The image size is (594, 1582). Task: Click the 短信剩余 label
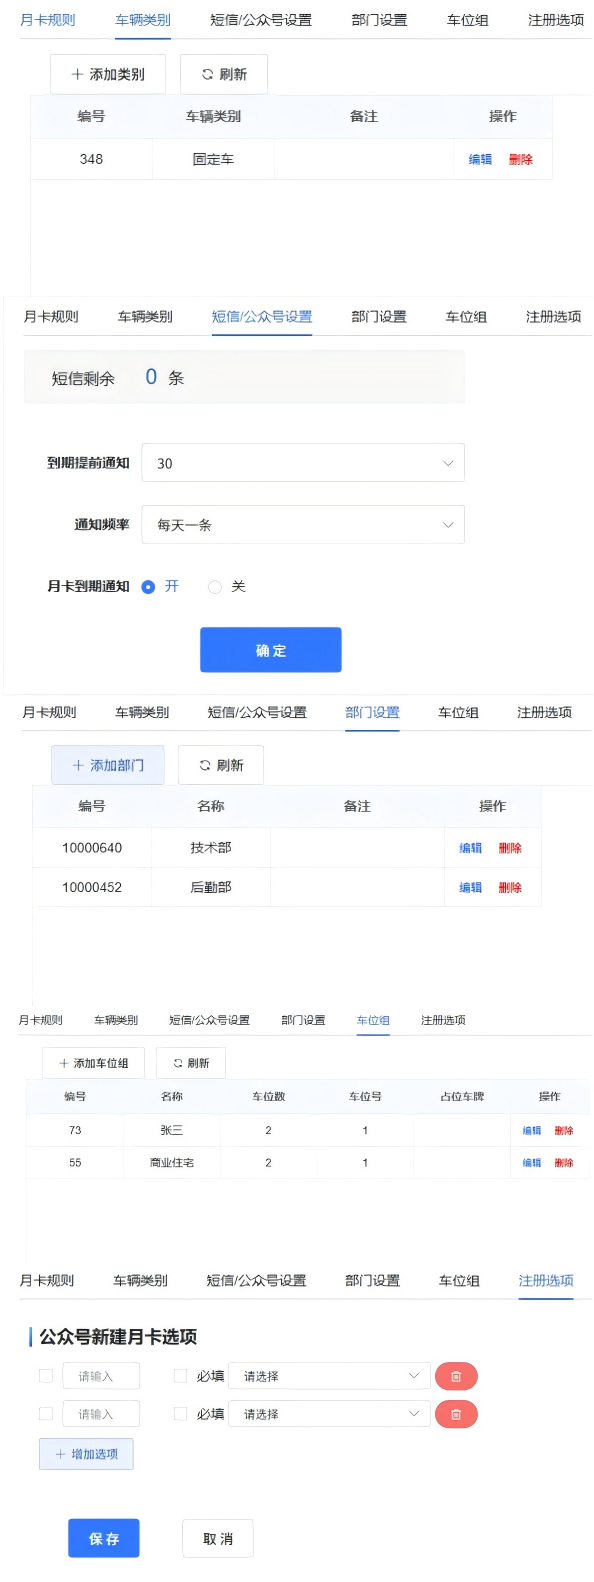(x=83, y=378)
